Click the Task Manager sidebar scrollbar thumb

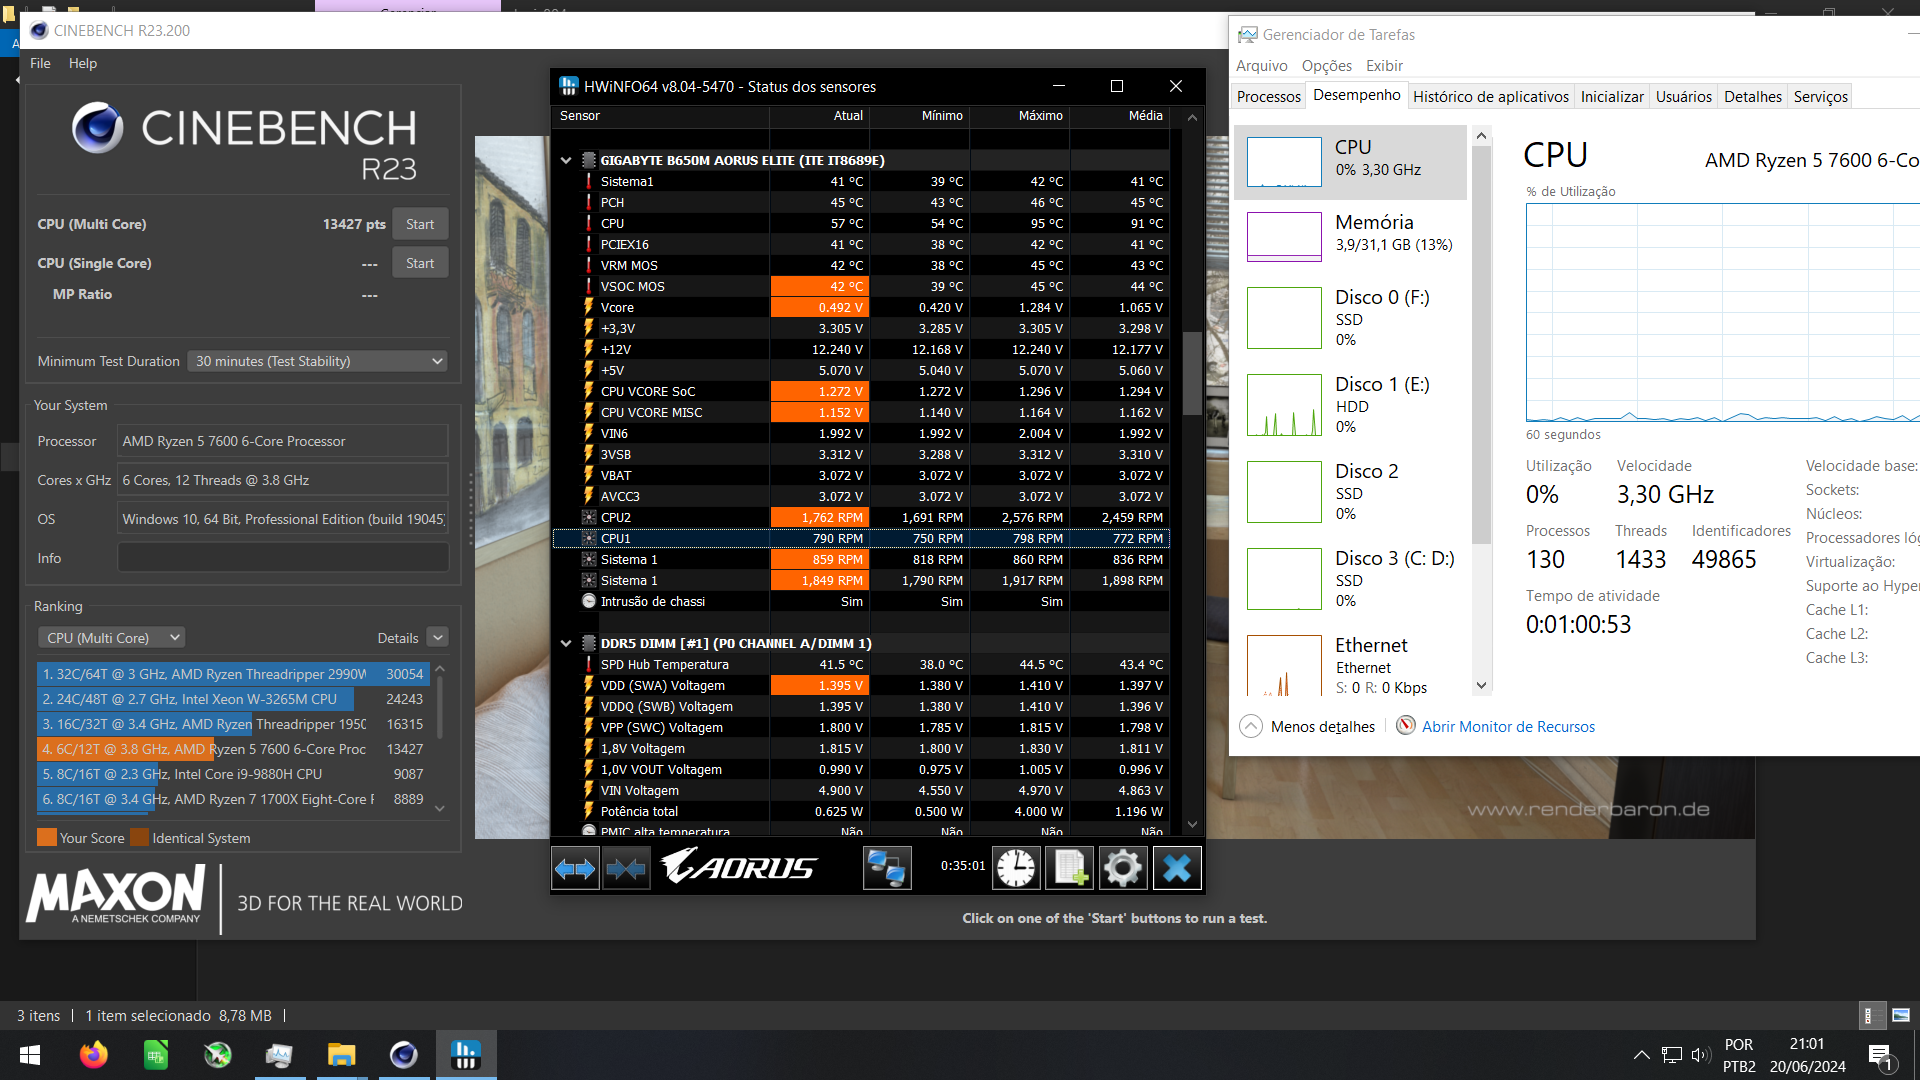pos(1481,345)
